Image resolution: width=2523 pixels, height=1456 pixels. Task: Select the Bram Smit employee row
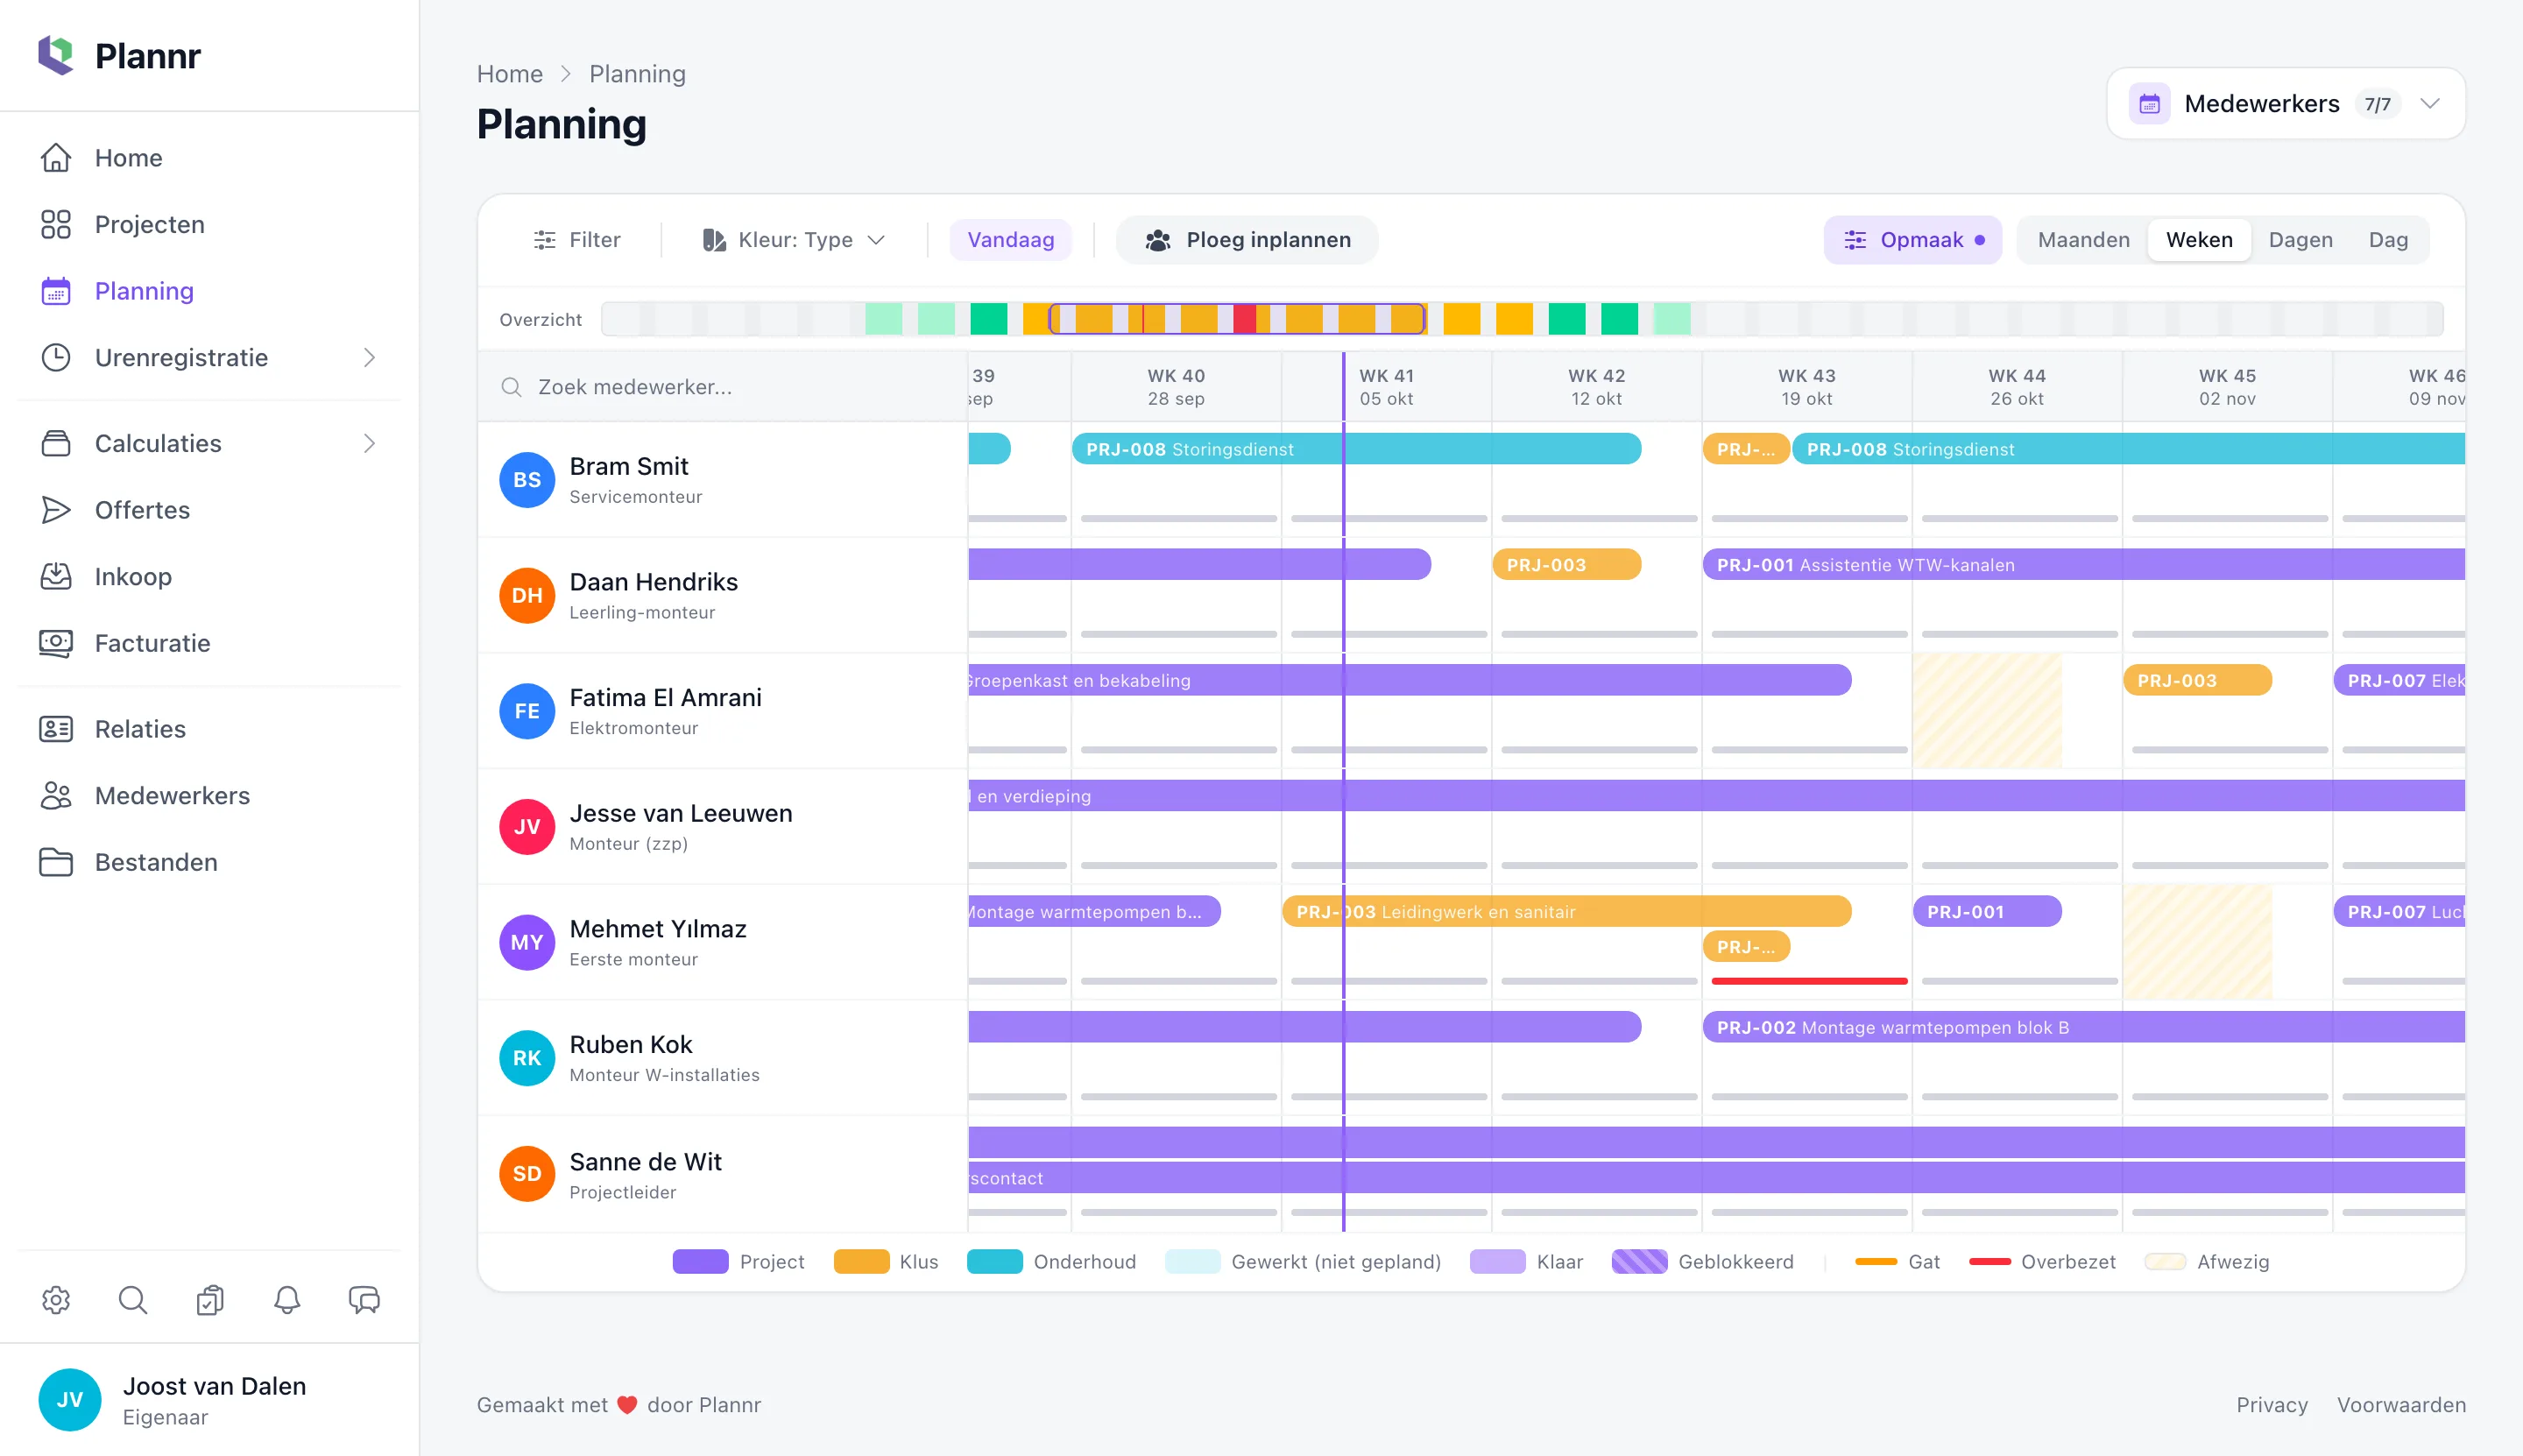722,480
